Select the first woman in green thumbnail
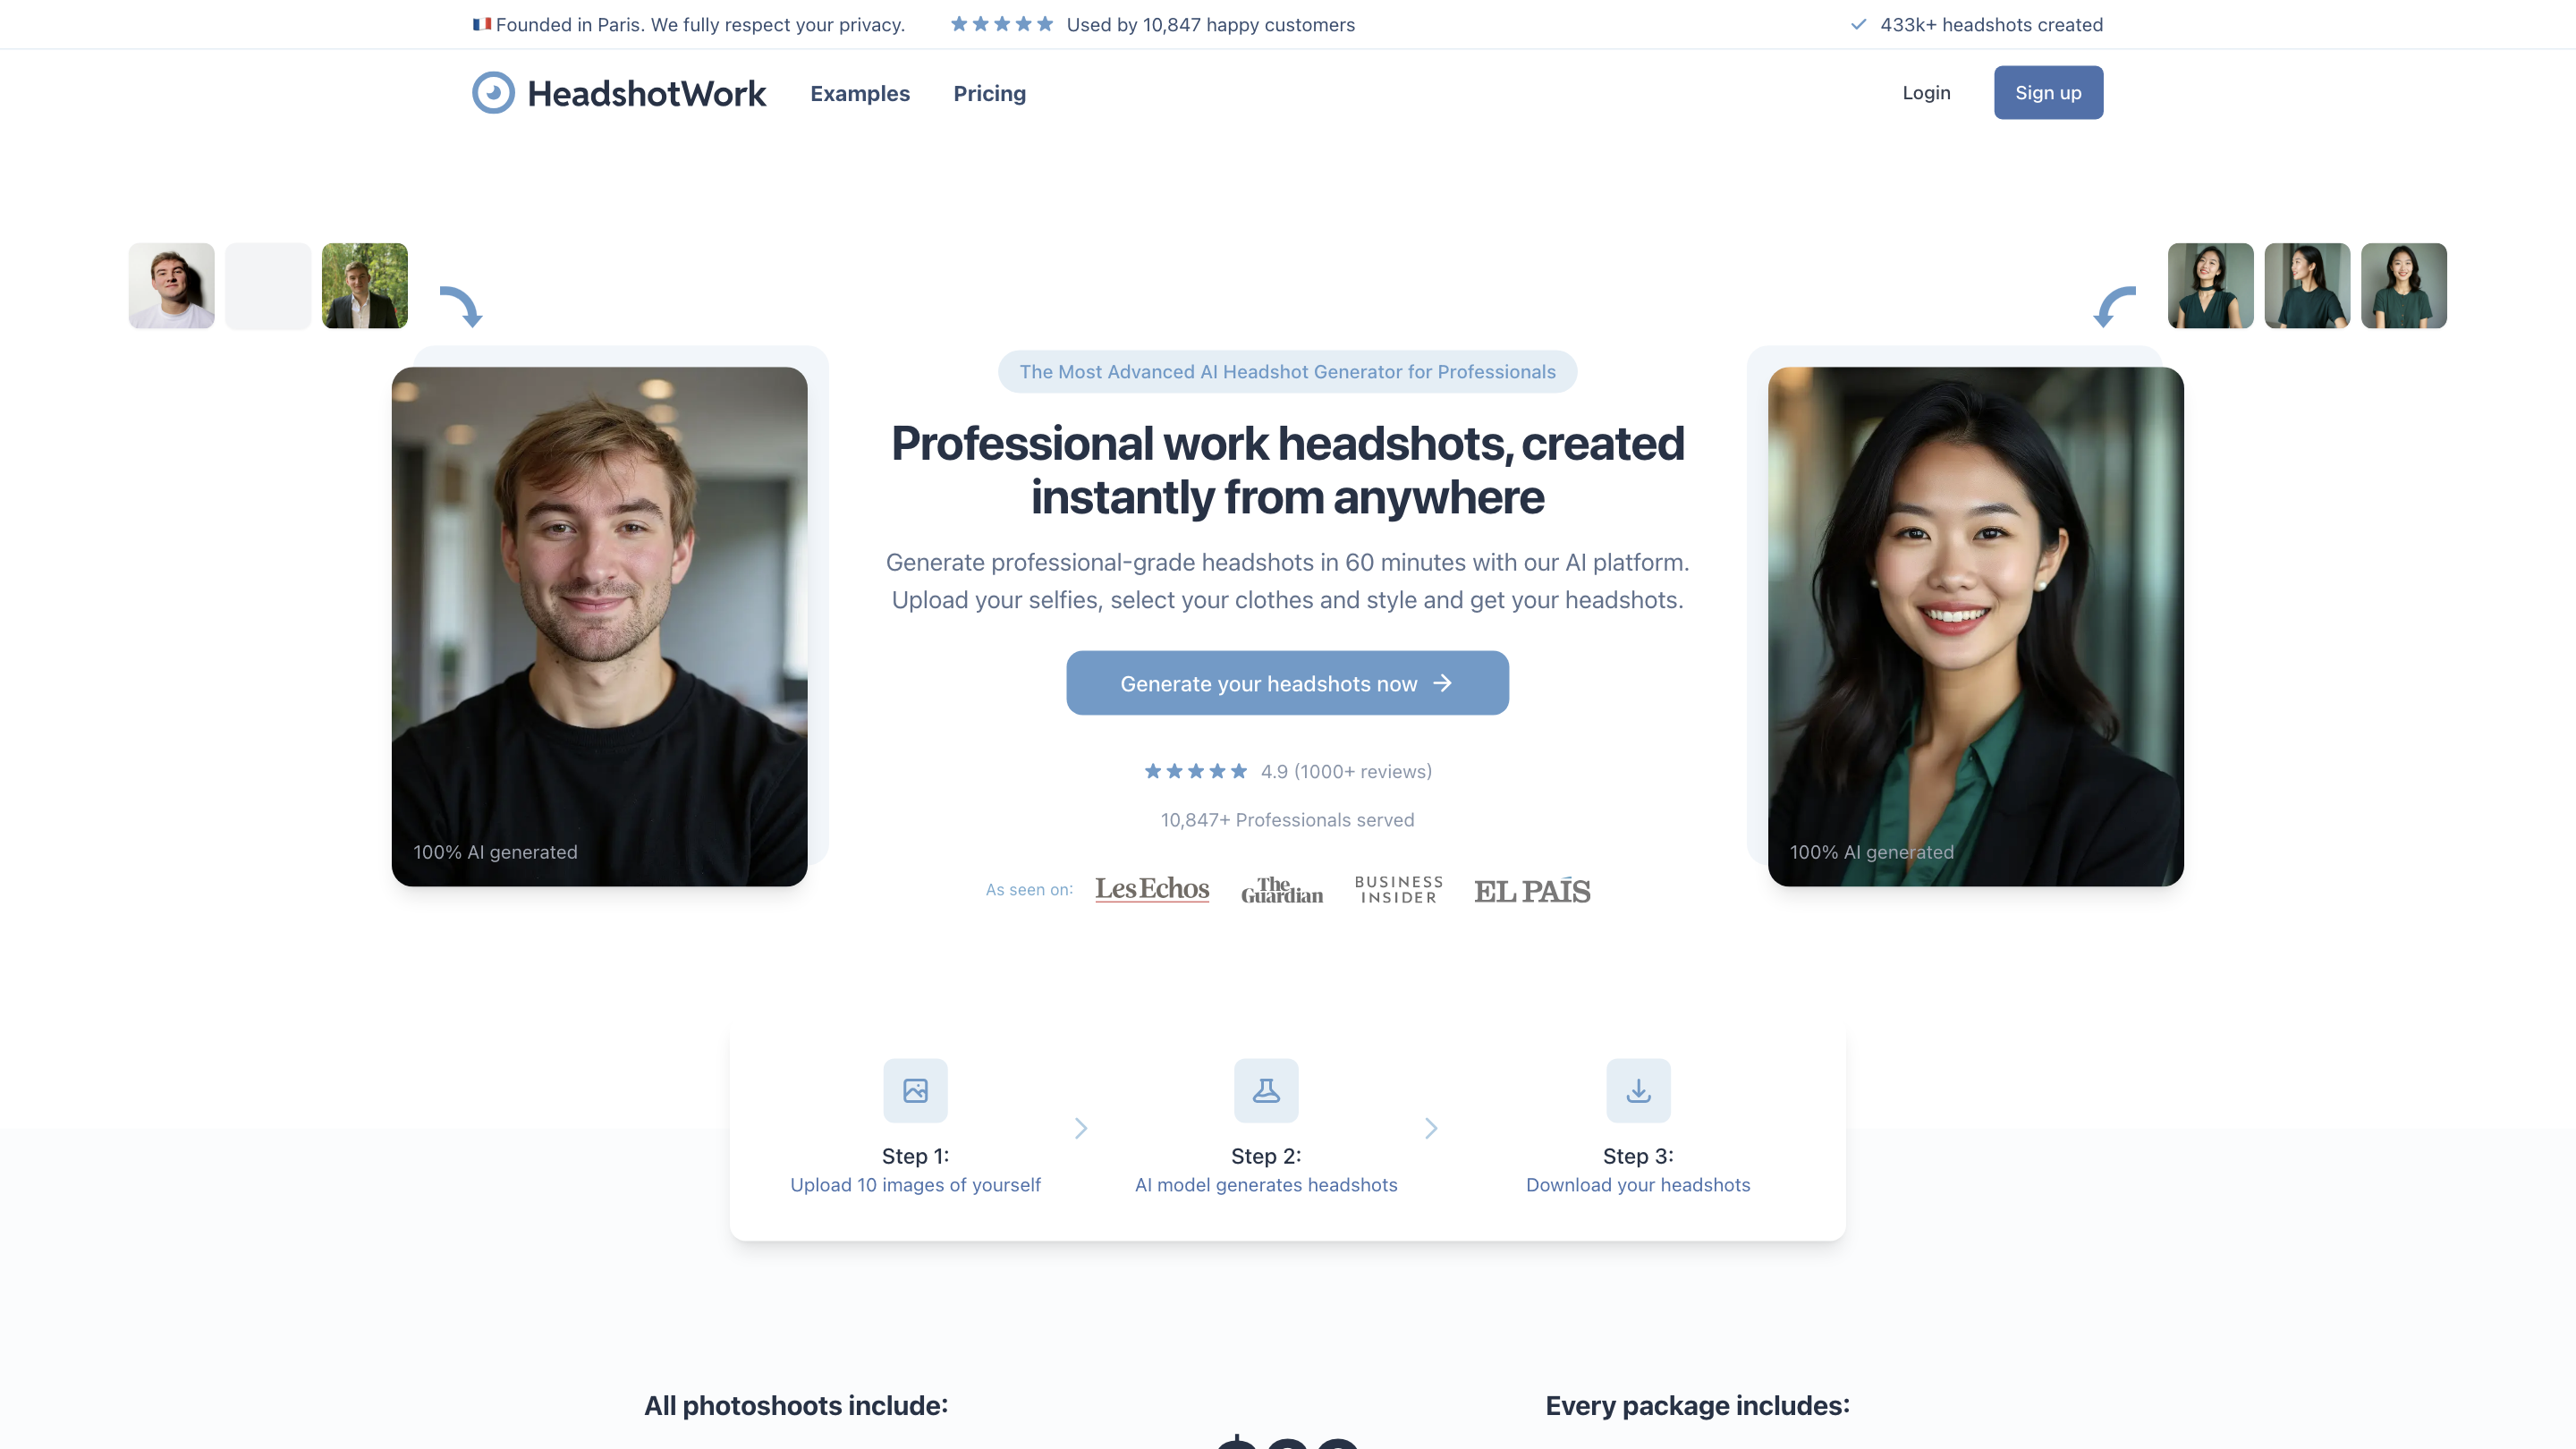The height and width of the screenshot is (1449, 2576). pos(2211,286)
